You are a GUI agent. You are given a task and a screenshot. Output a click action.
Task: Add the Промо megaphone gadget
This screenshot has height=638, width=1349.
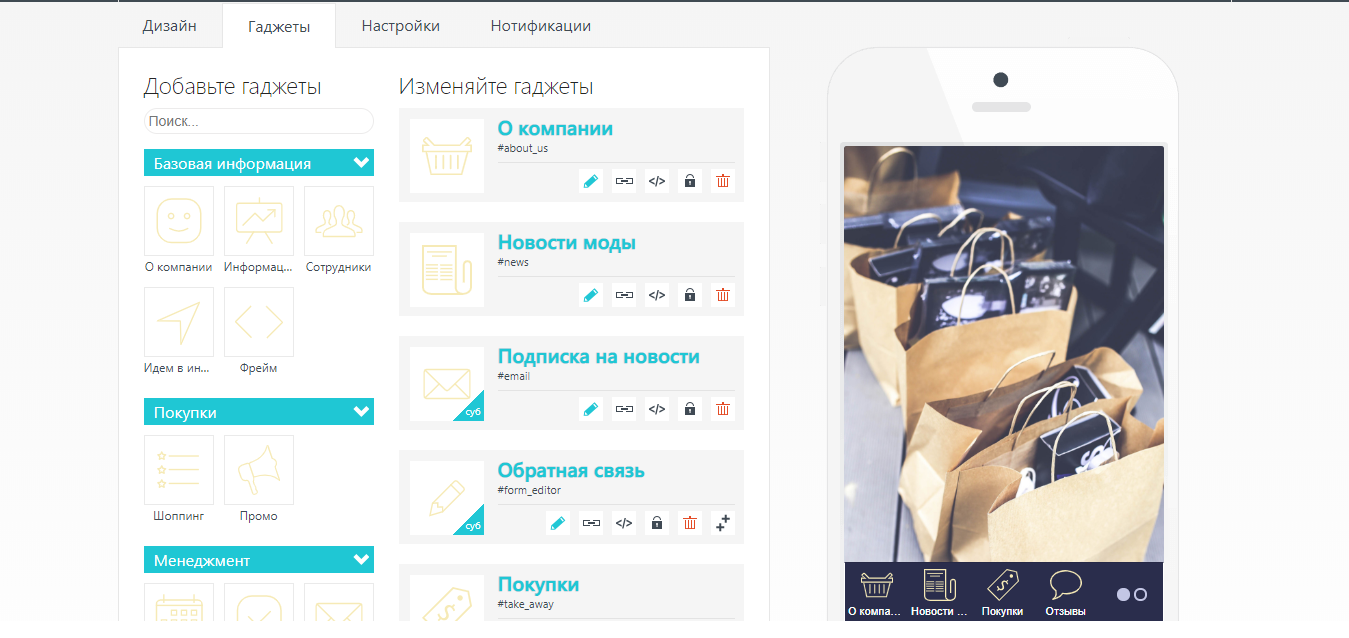pos(259,470)
